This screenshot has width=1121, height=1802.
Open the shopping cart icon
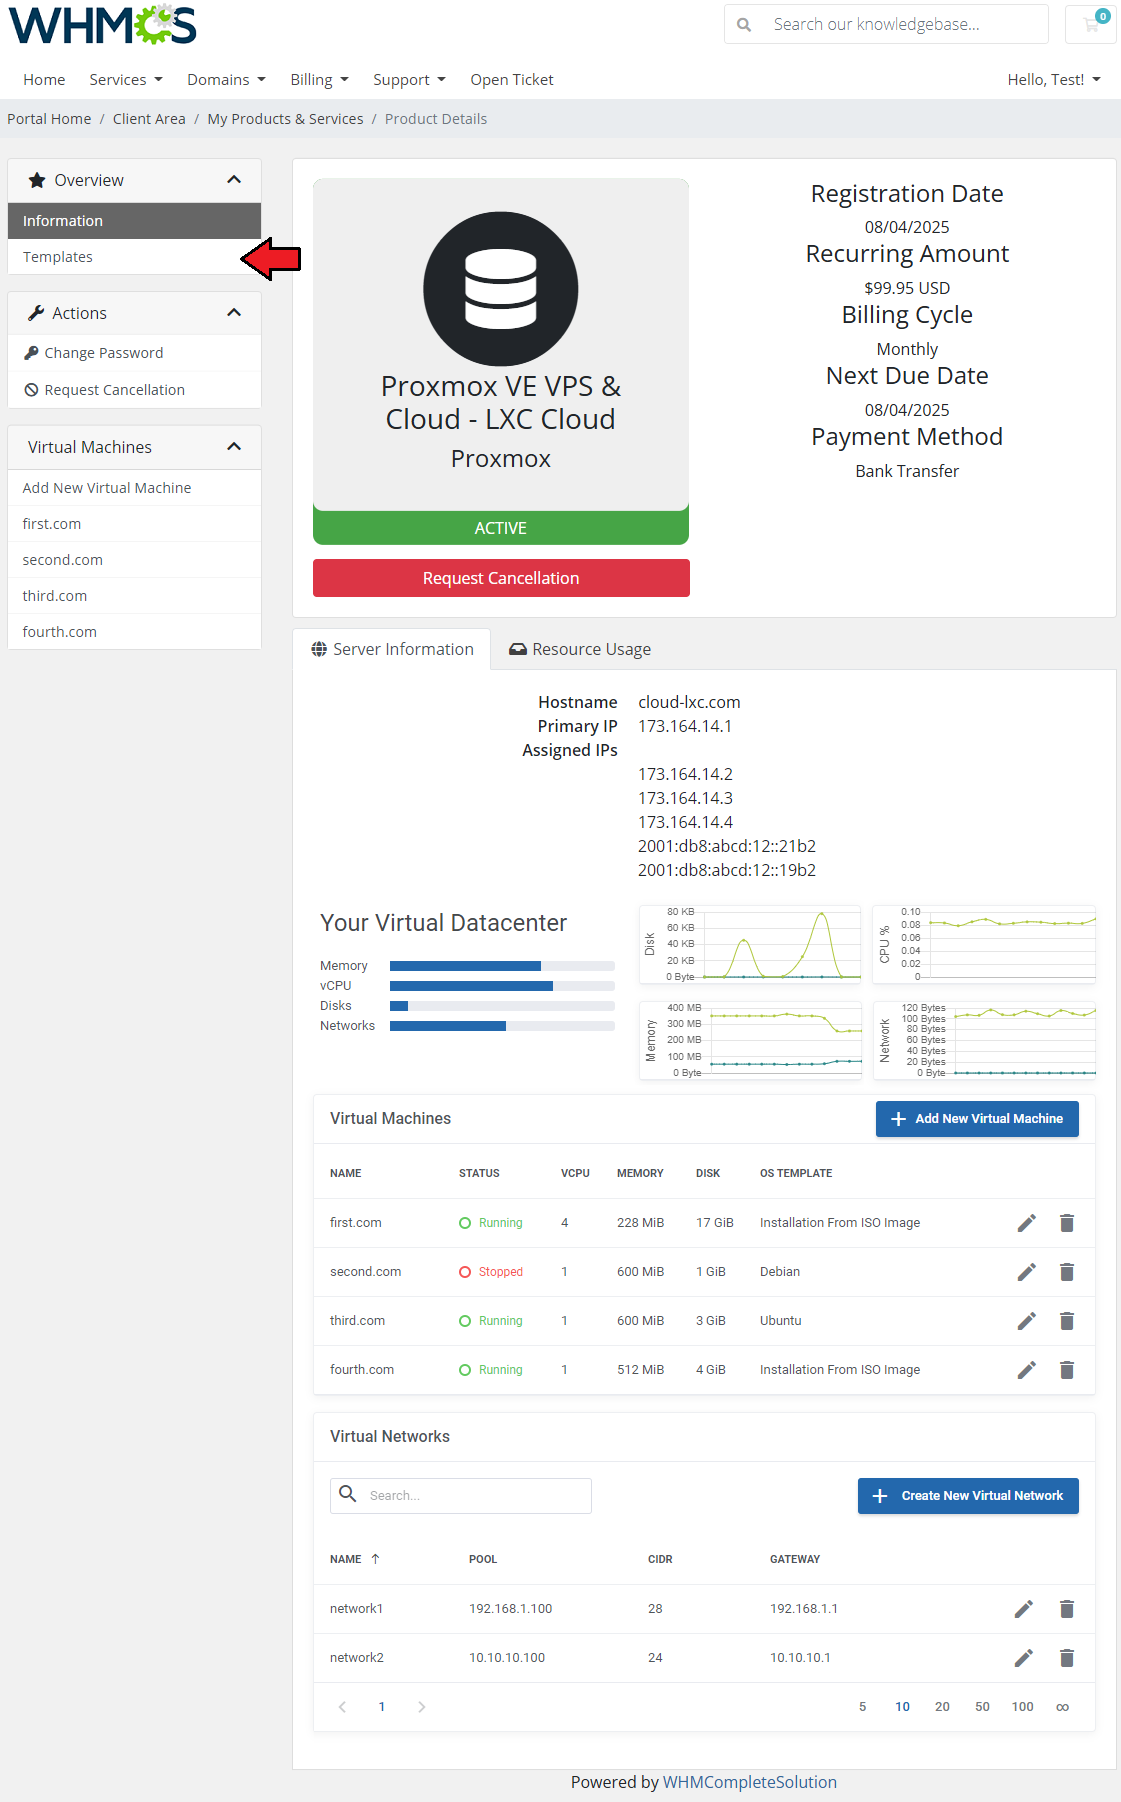(x=1090, y=24)
